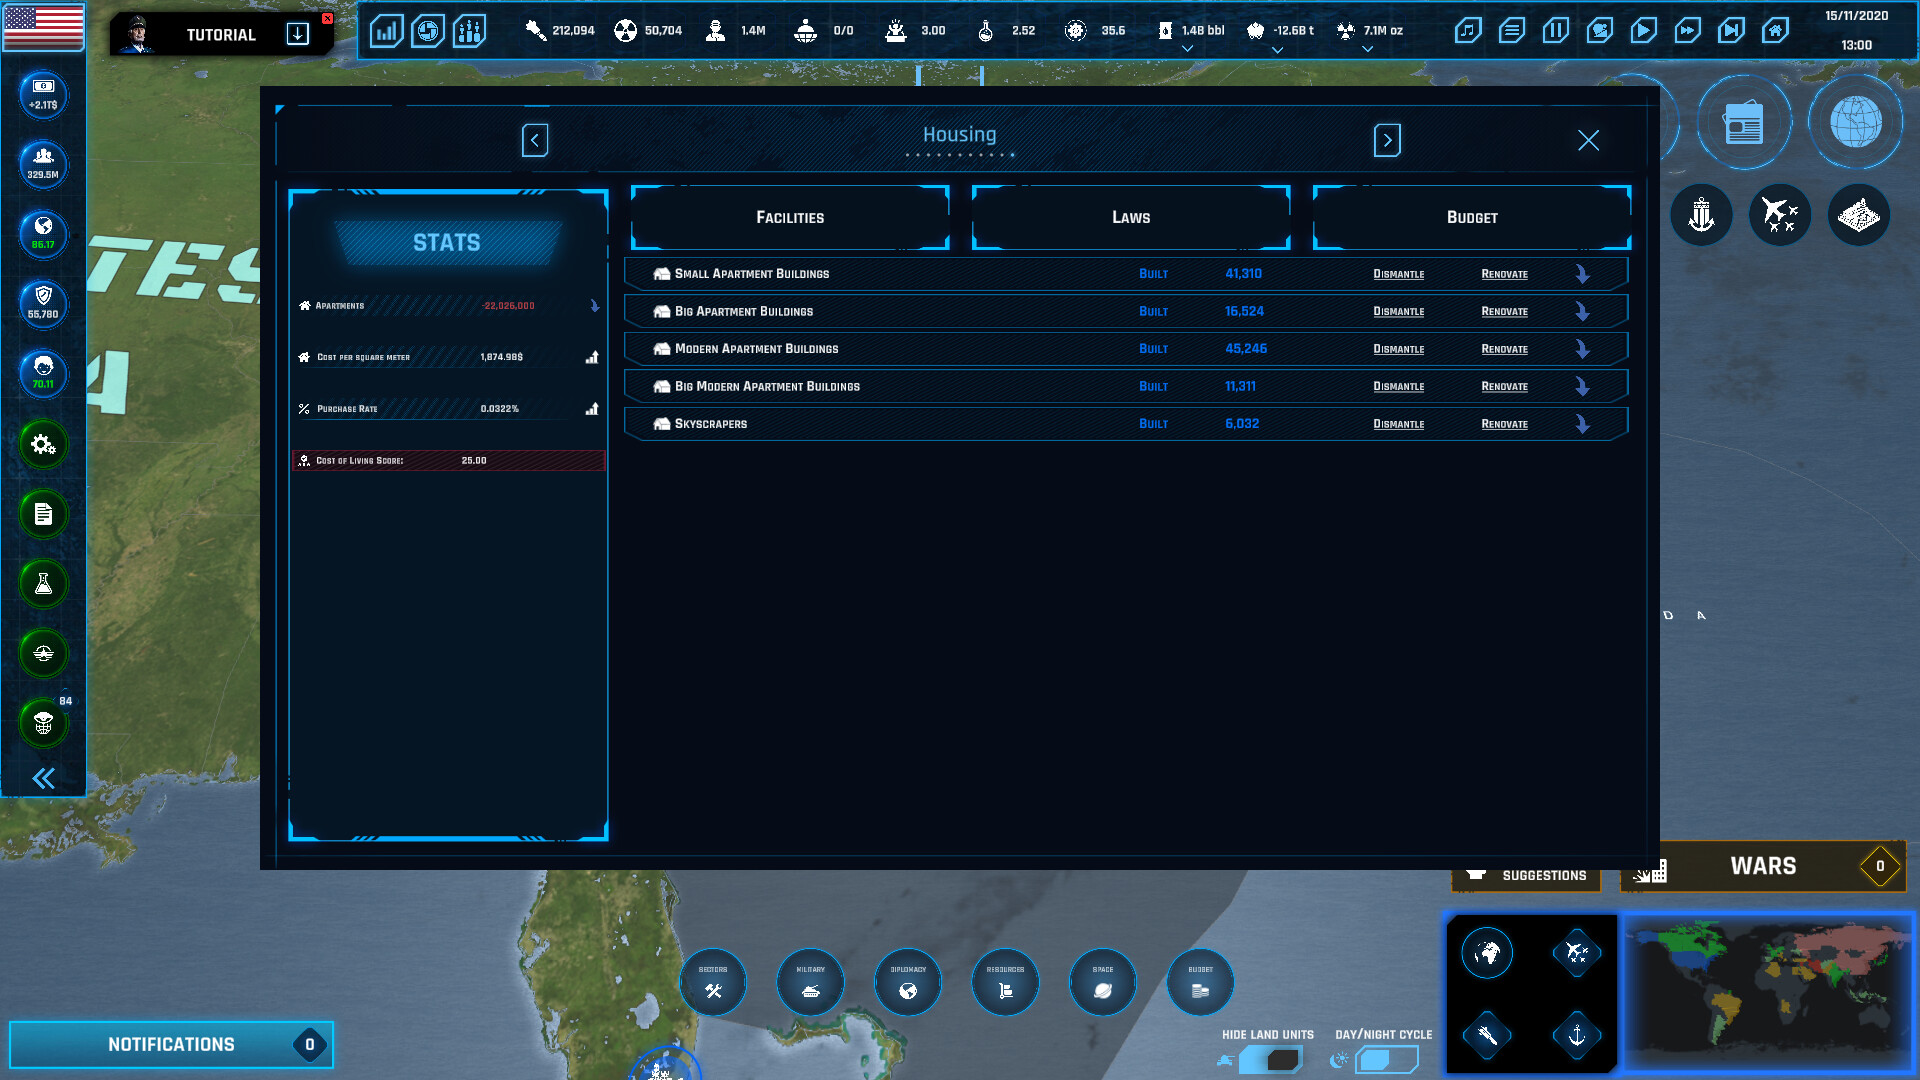Select the naval anchor ship icon
The image size is (1920, 1080).
pyautogui.click(x=1701, y=215)
